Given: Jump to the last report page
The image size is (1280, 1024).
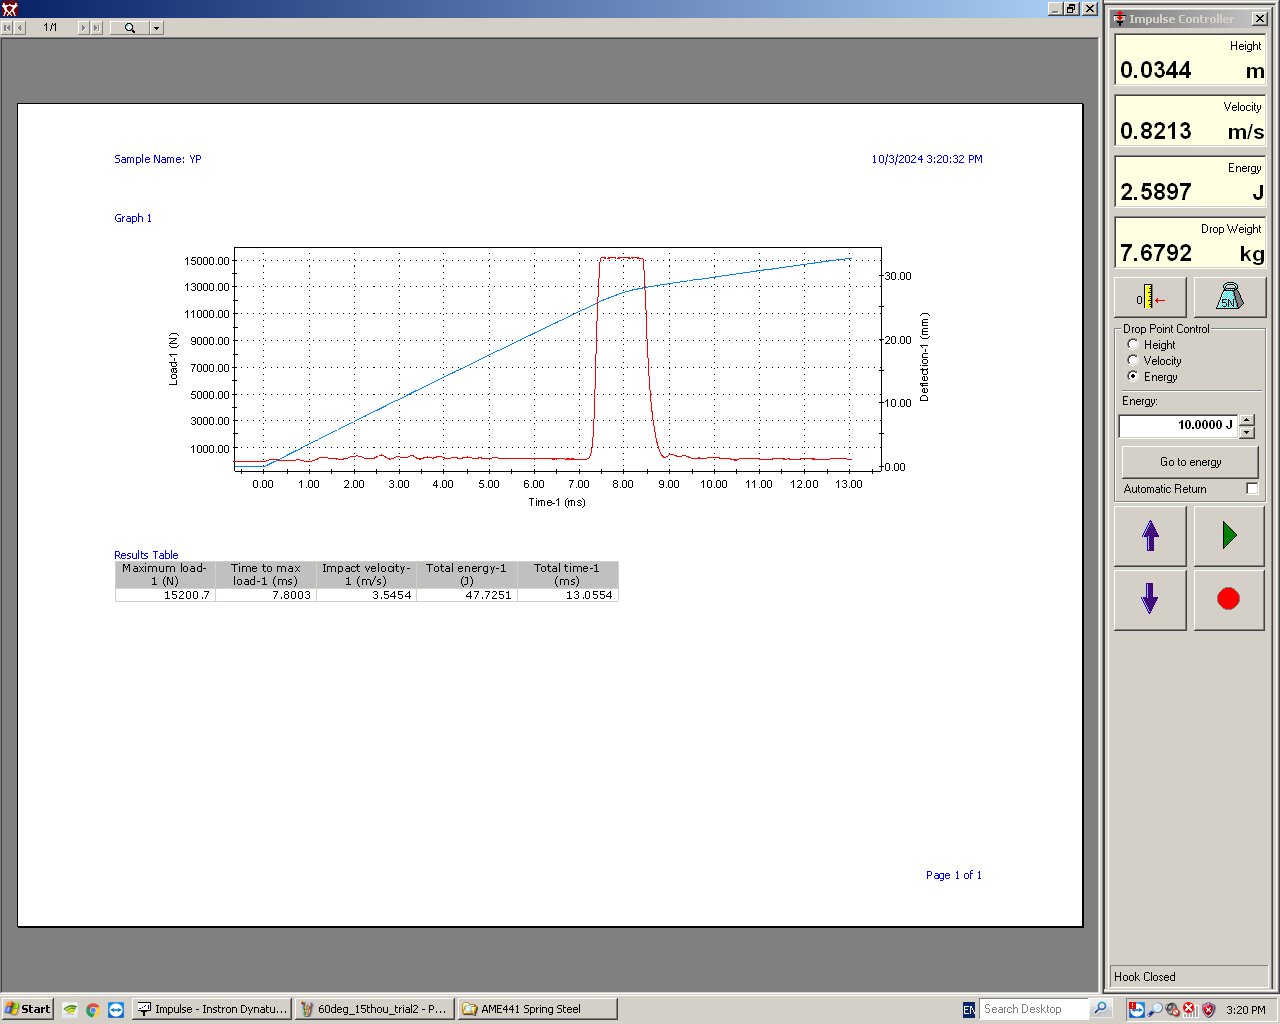Looking at the screenshot, I should [96, 28].
